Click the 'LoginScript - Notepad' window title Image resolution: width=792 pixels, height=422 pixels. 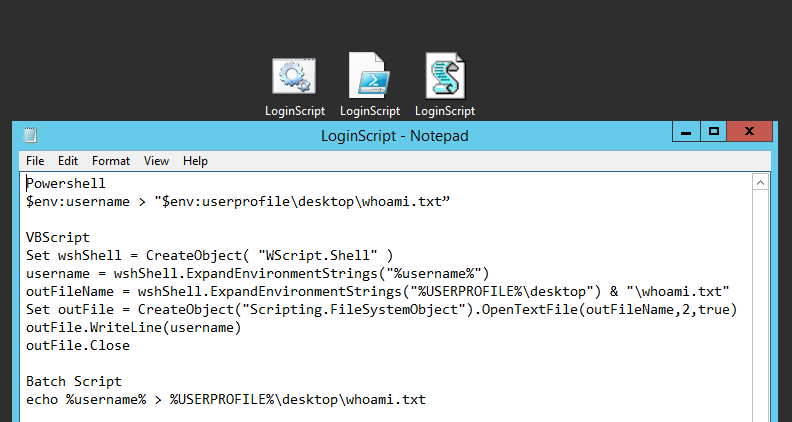[394, 136]
